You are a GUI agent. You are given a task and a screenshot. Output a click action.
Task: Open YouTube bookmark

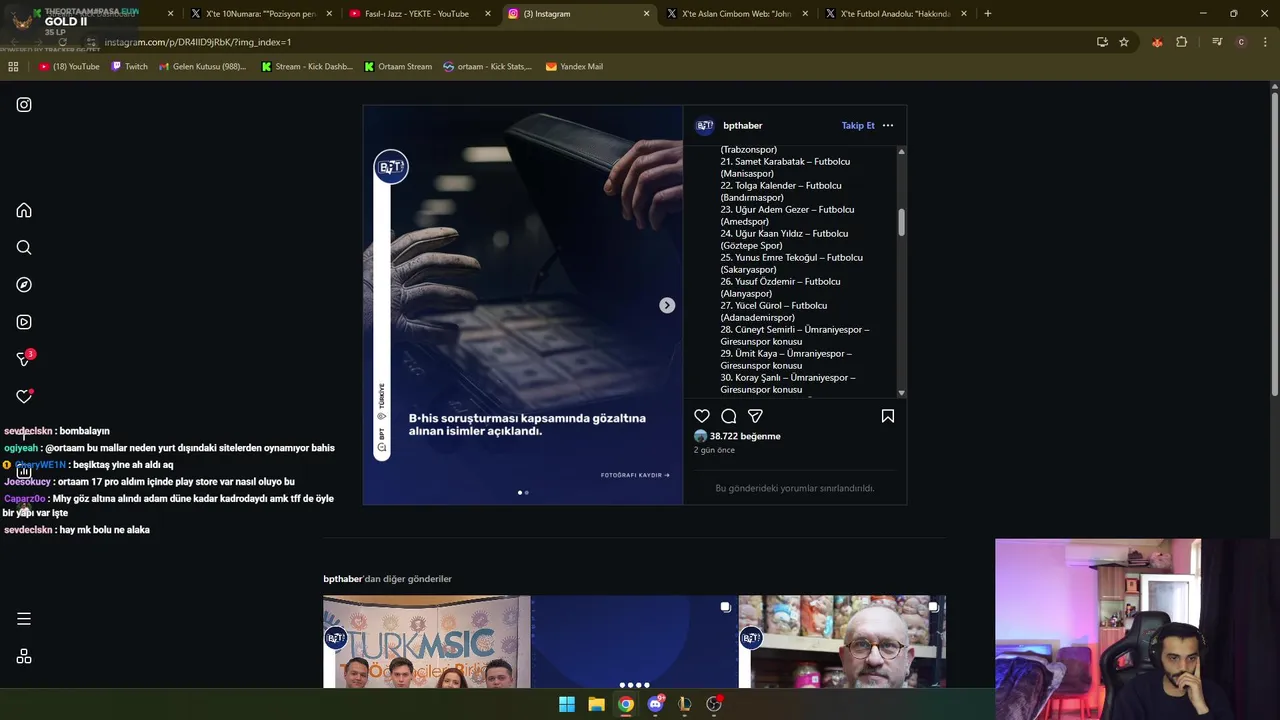[x=69, y=67]
